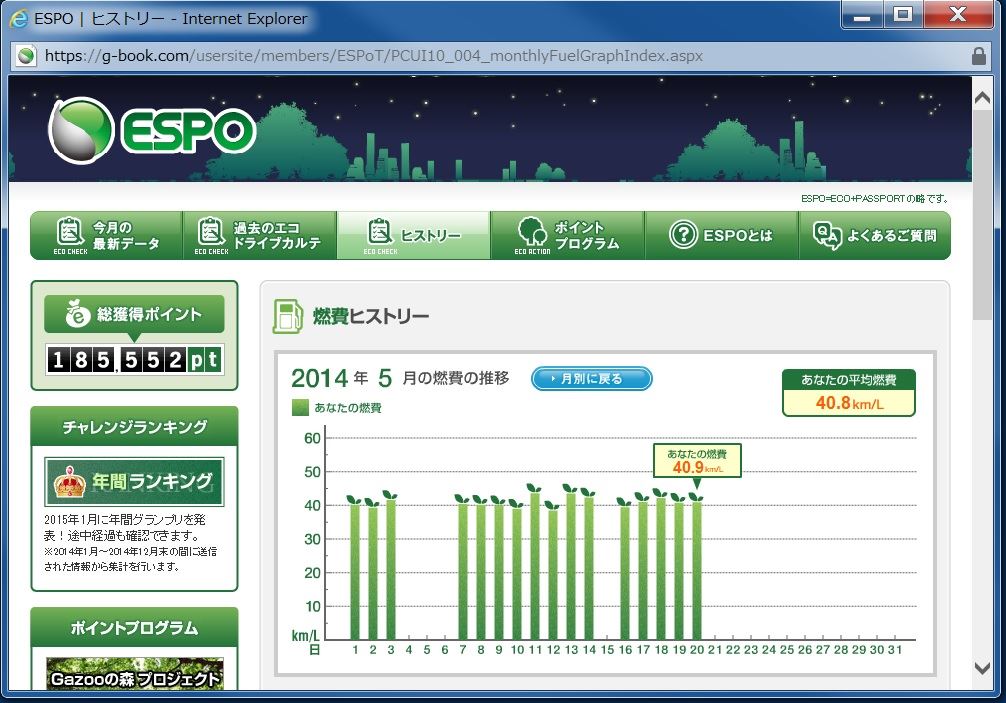
Task: Click the clipboard icon on 今月の最新データ
Action: coord(70,232)
